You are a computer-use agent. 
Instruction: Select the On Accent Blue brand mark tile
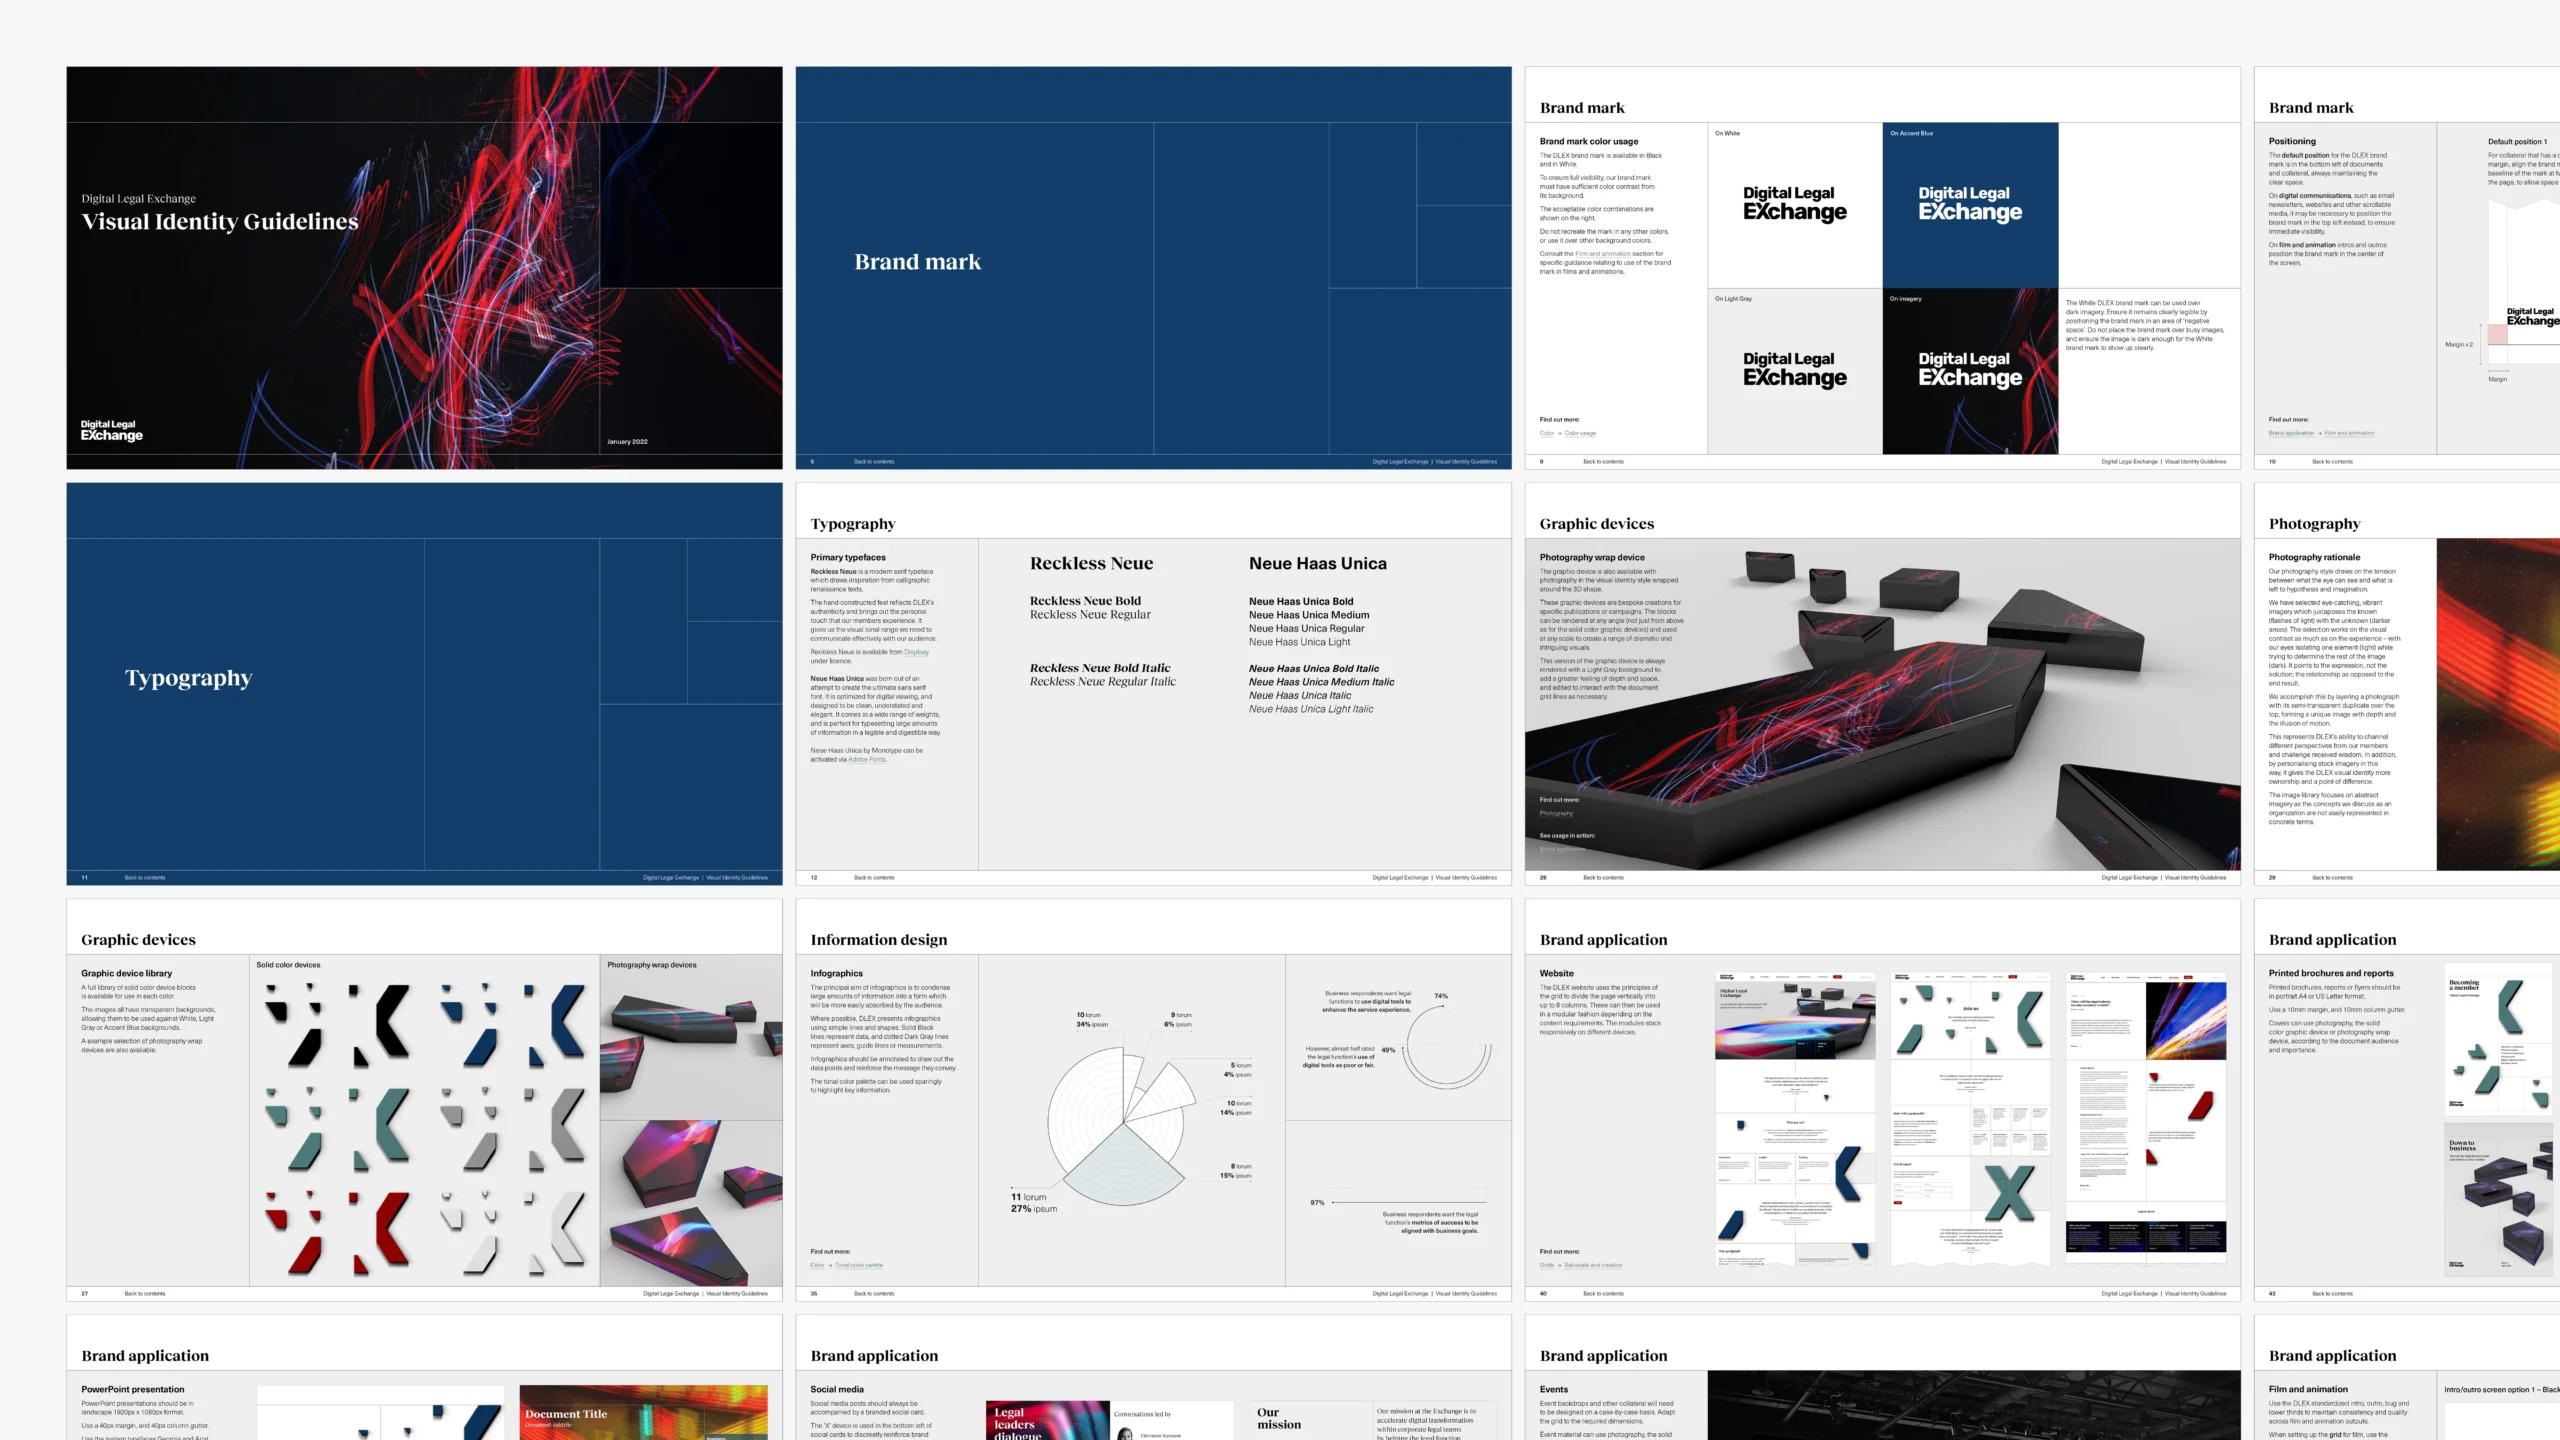point(1970,205)
